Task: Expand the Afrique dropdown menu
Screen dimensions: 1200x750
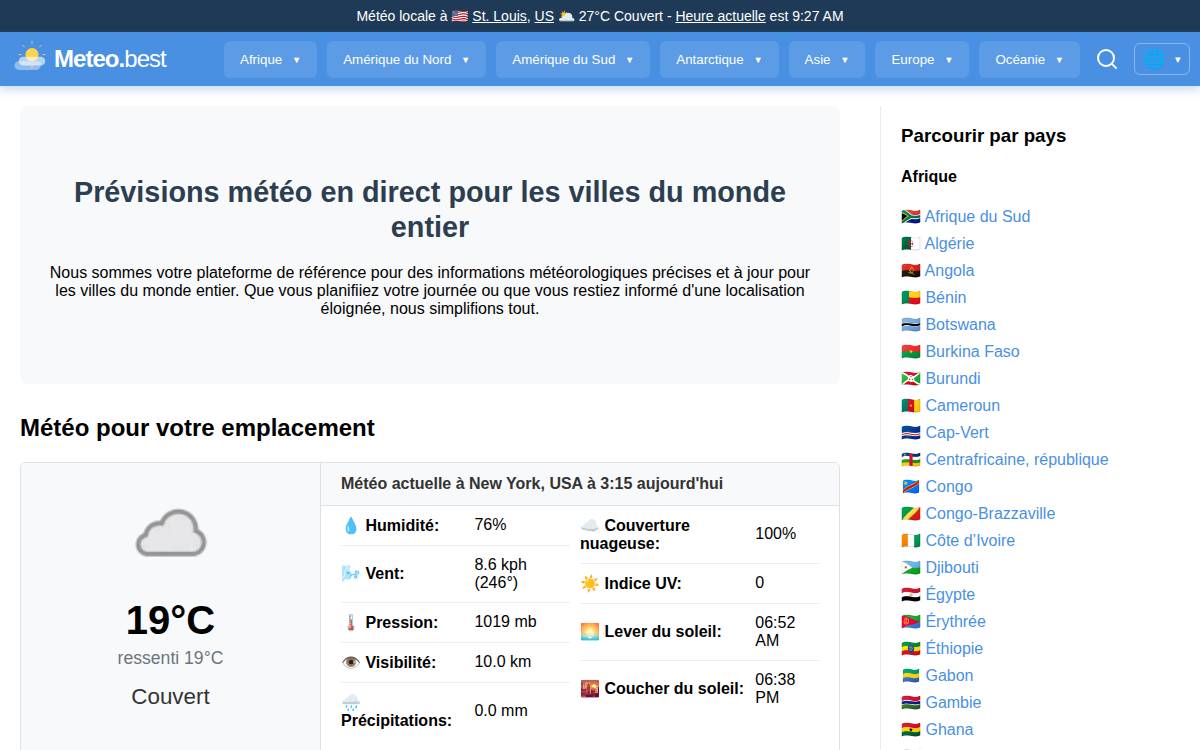Action: click(270, 59)
